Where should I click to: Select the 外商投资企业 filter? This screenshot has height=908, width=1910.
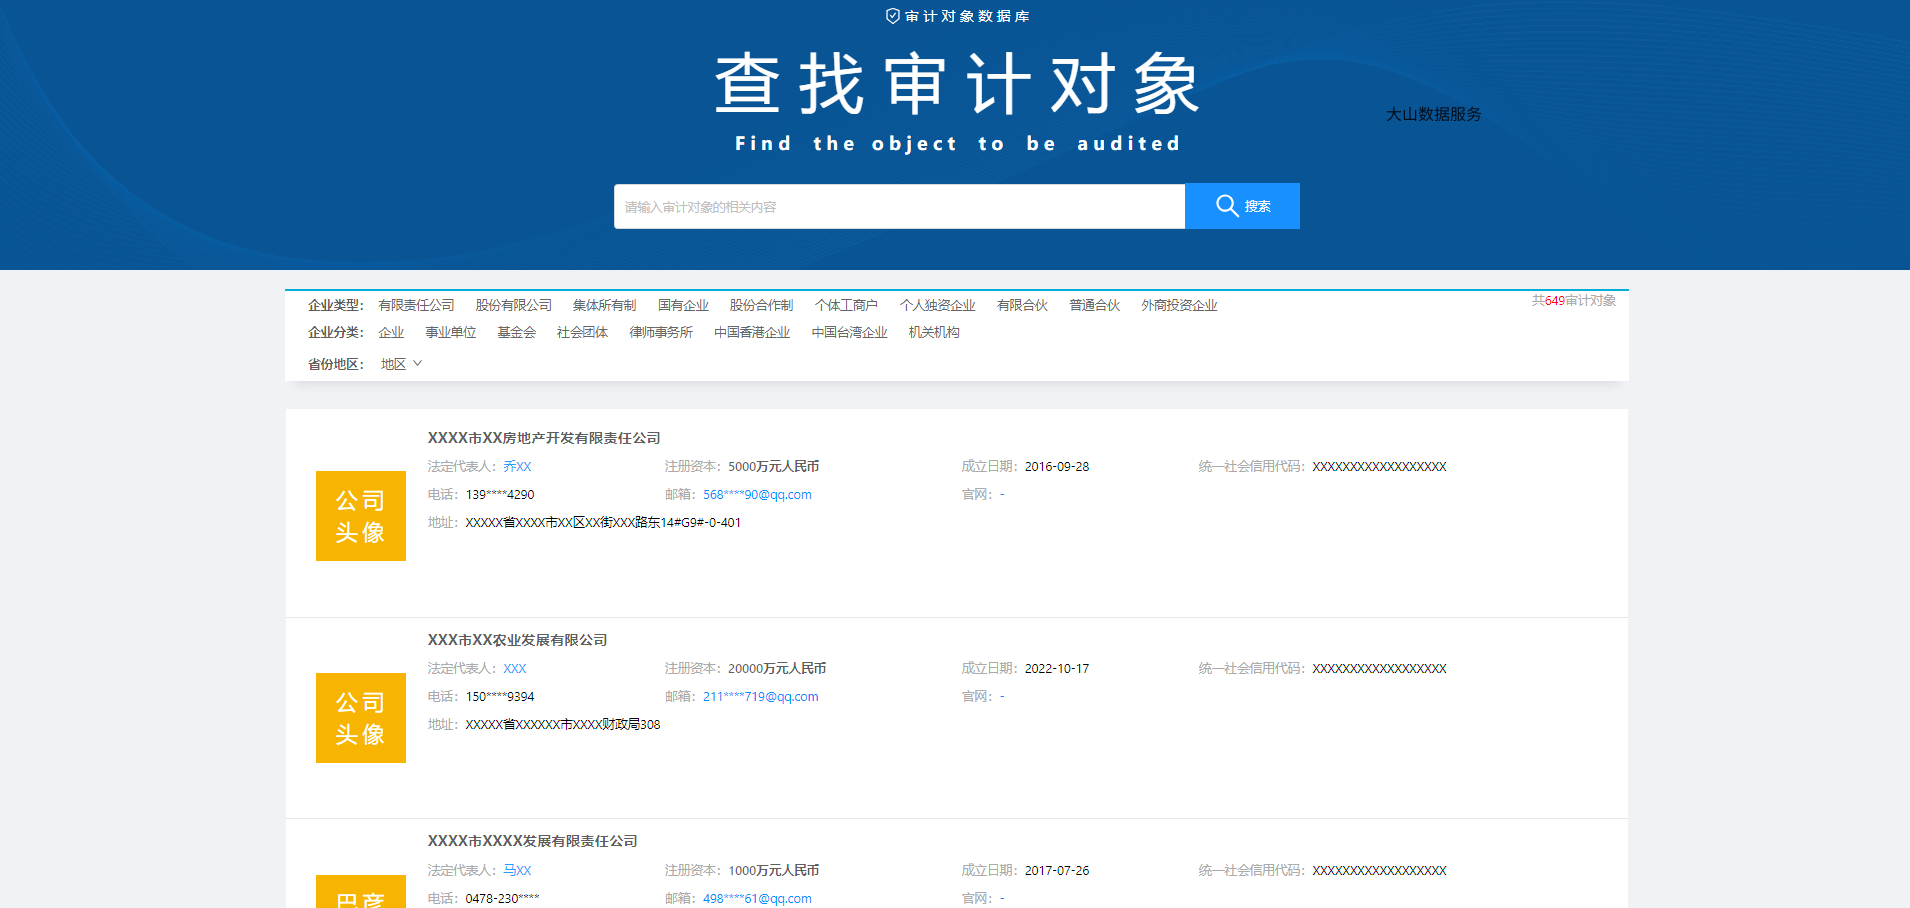click(x=1180, y=305)
